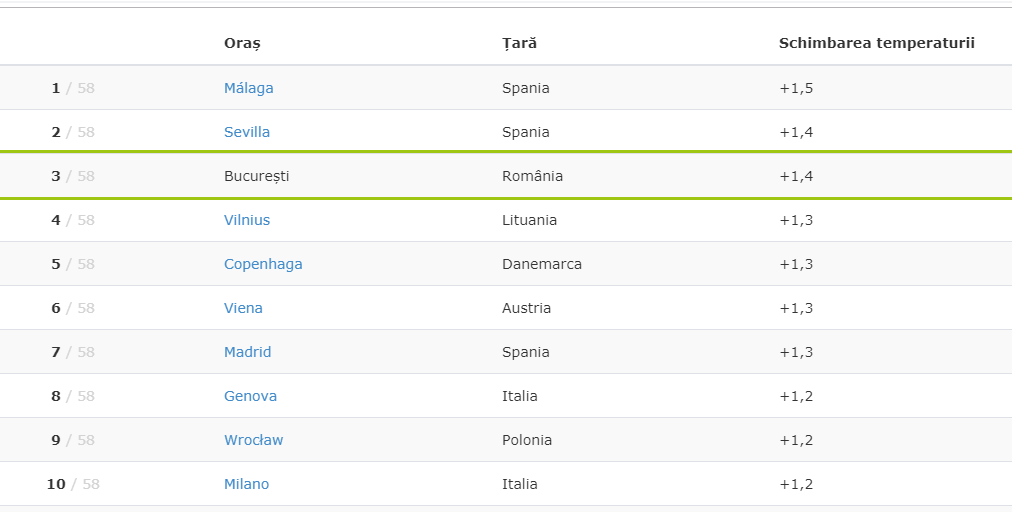This screenshot has height=512, width=1012.
Task: Select the highlighted București row
Action: 506,176
